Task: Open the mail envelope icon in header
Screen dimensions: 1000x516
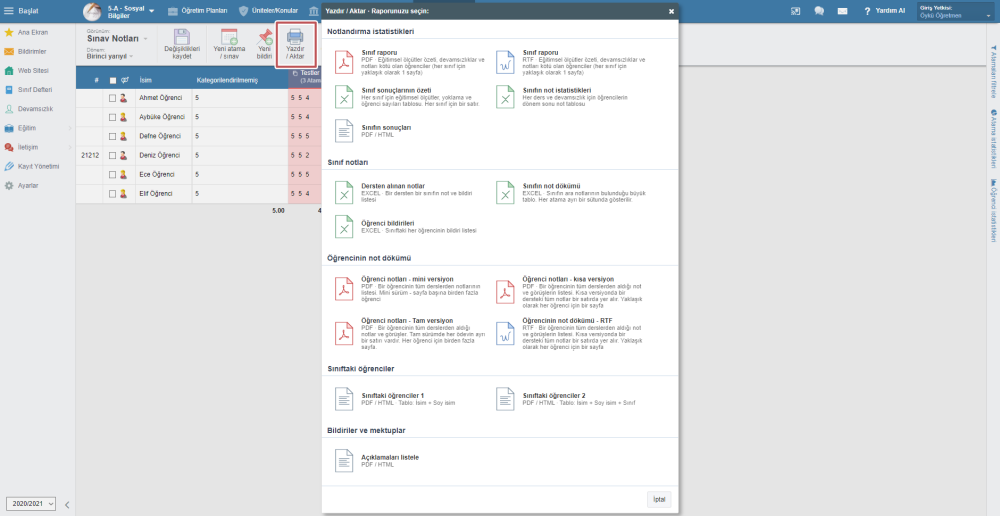Action: point(842,11)
